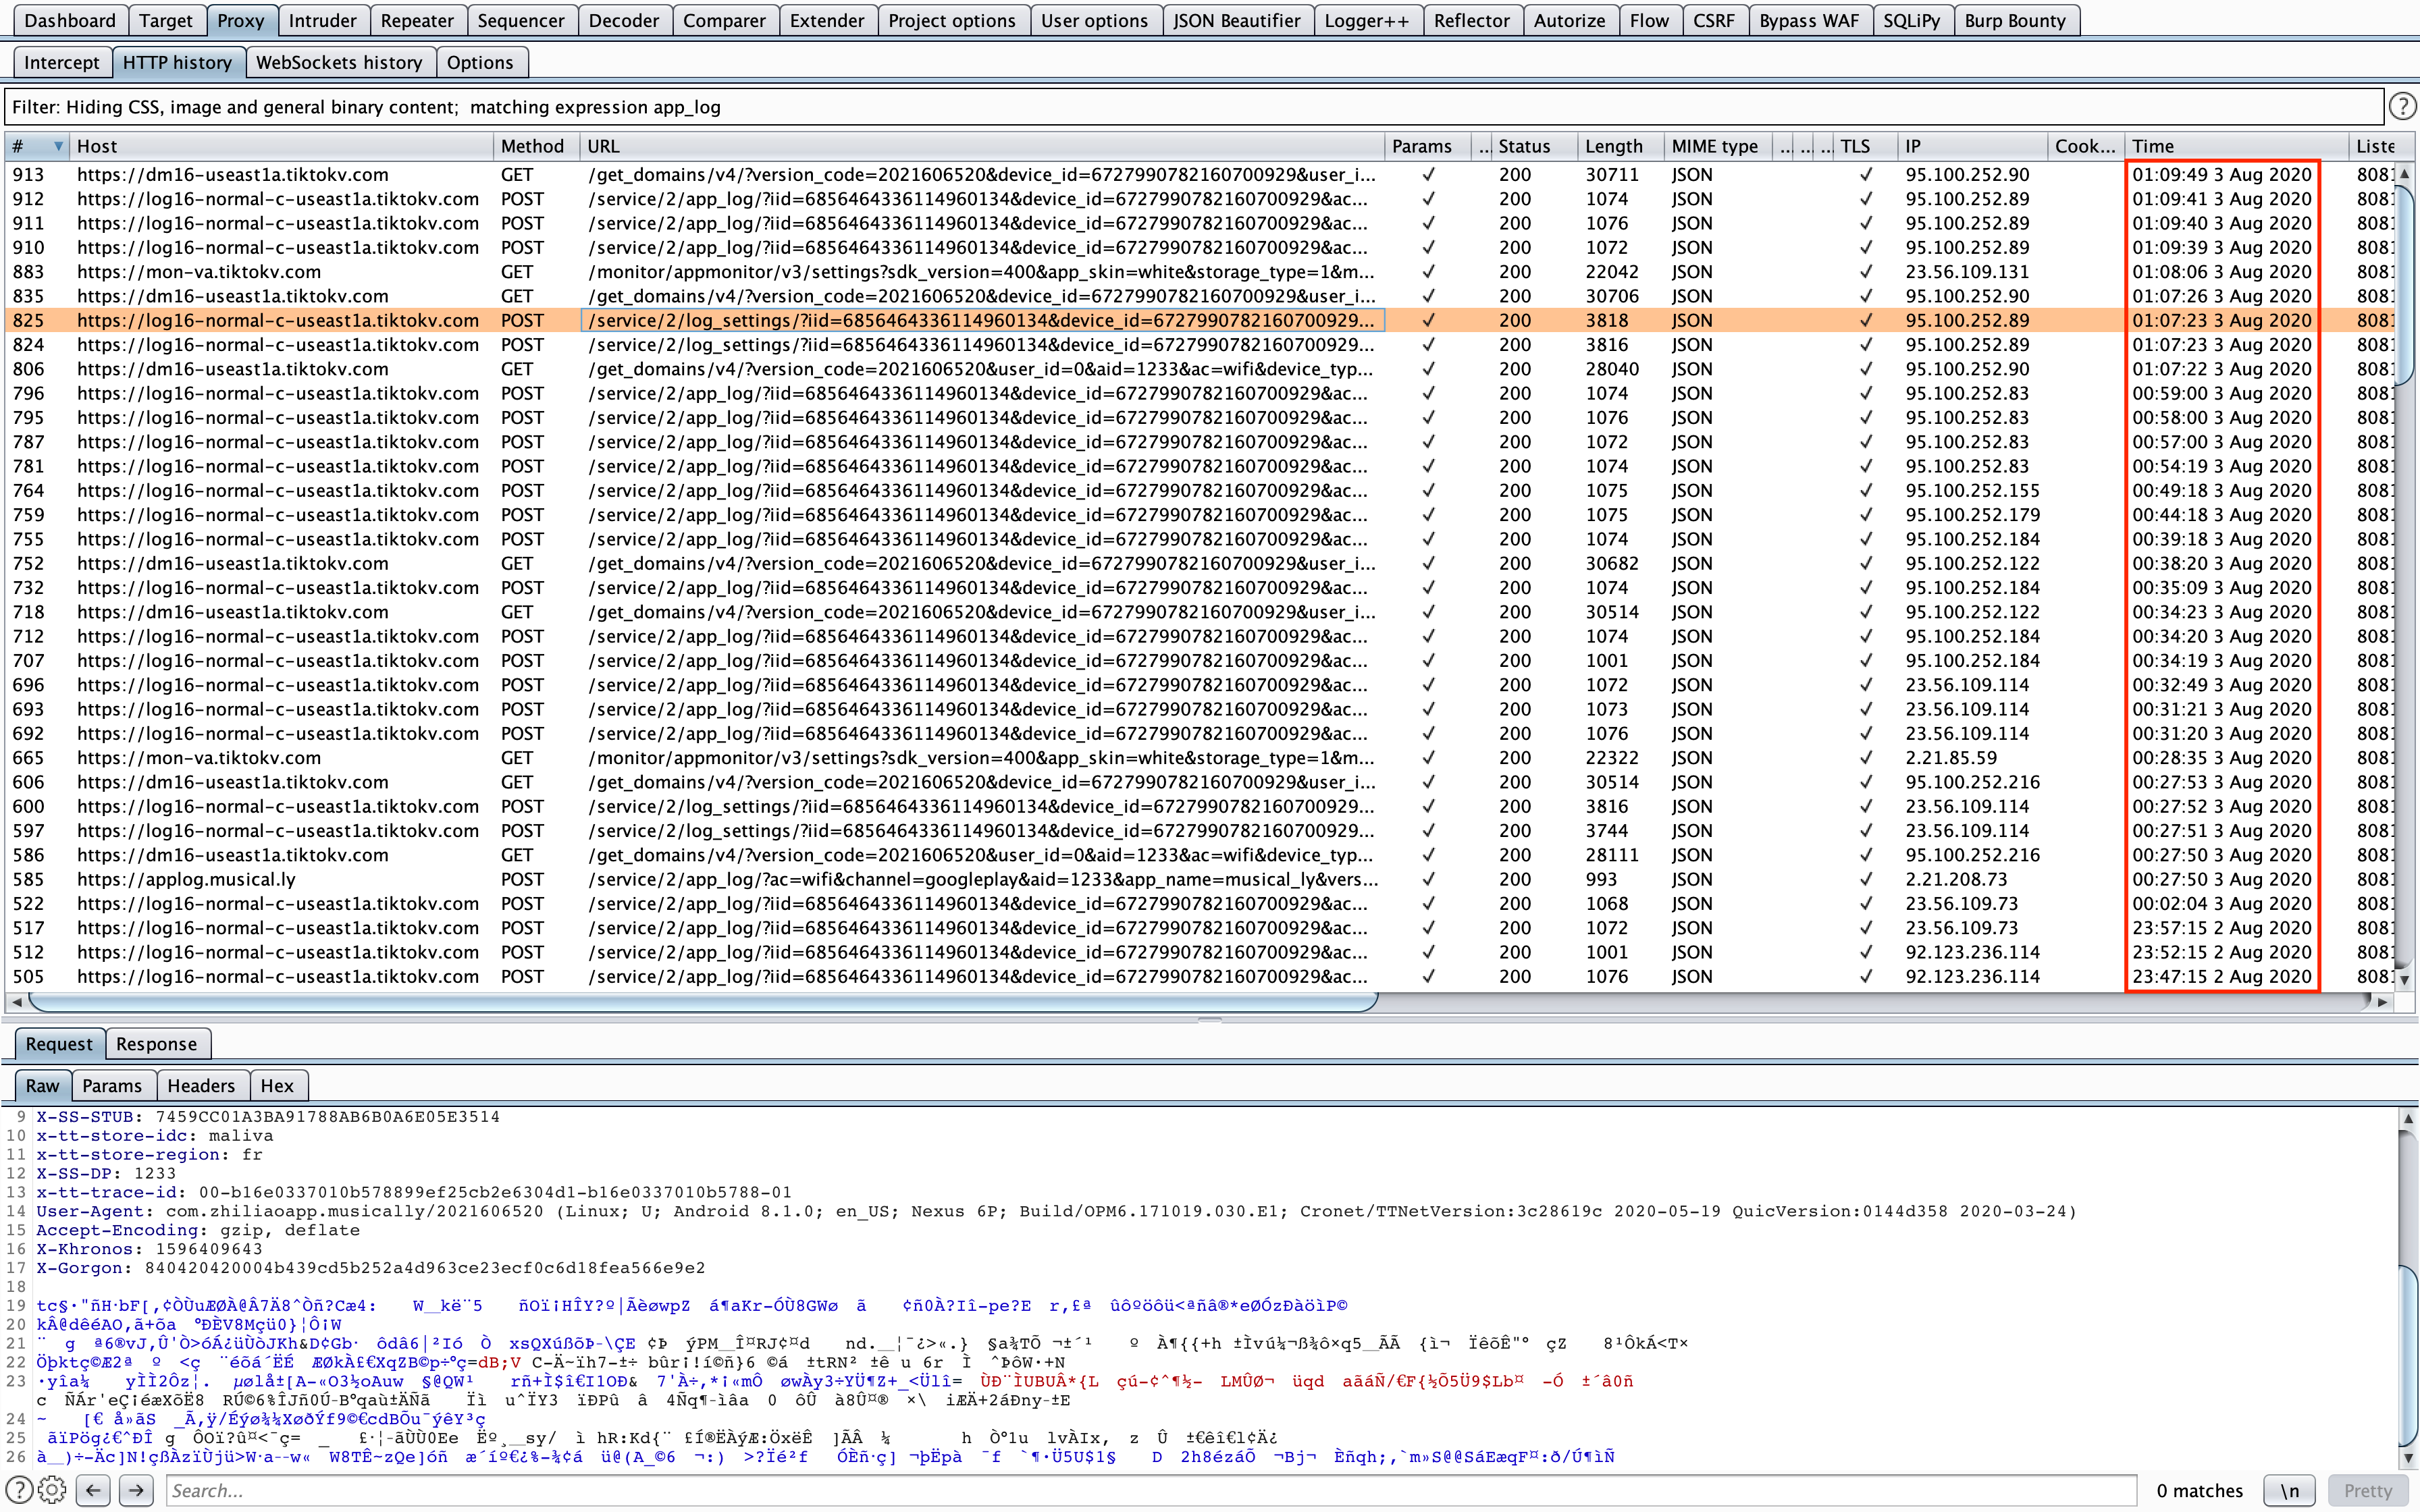Open search settings gear icon
The image size is (2420, 1512).
pyautogui.click(x=52, y=1490)
